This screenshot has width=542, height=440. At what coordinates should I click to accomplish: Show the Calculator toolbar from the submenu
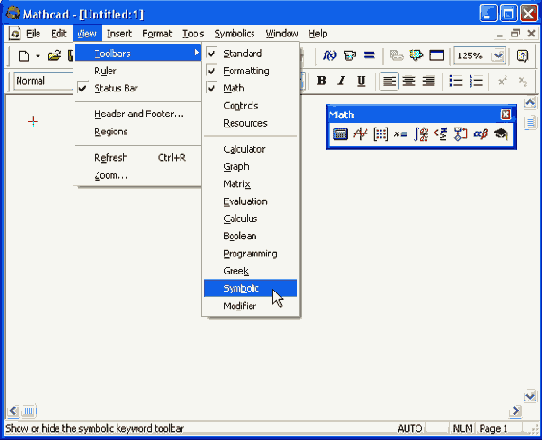[x=250, y=149]
